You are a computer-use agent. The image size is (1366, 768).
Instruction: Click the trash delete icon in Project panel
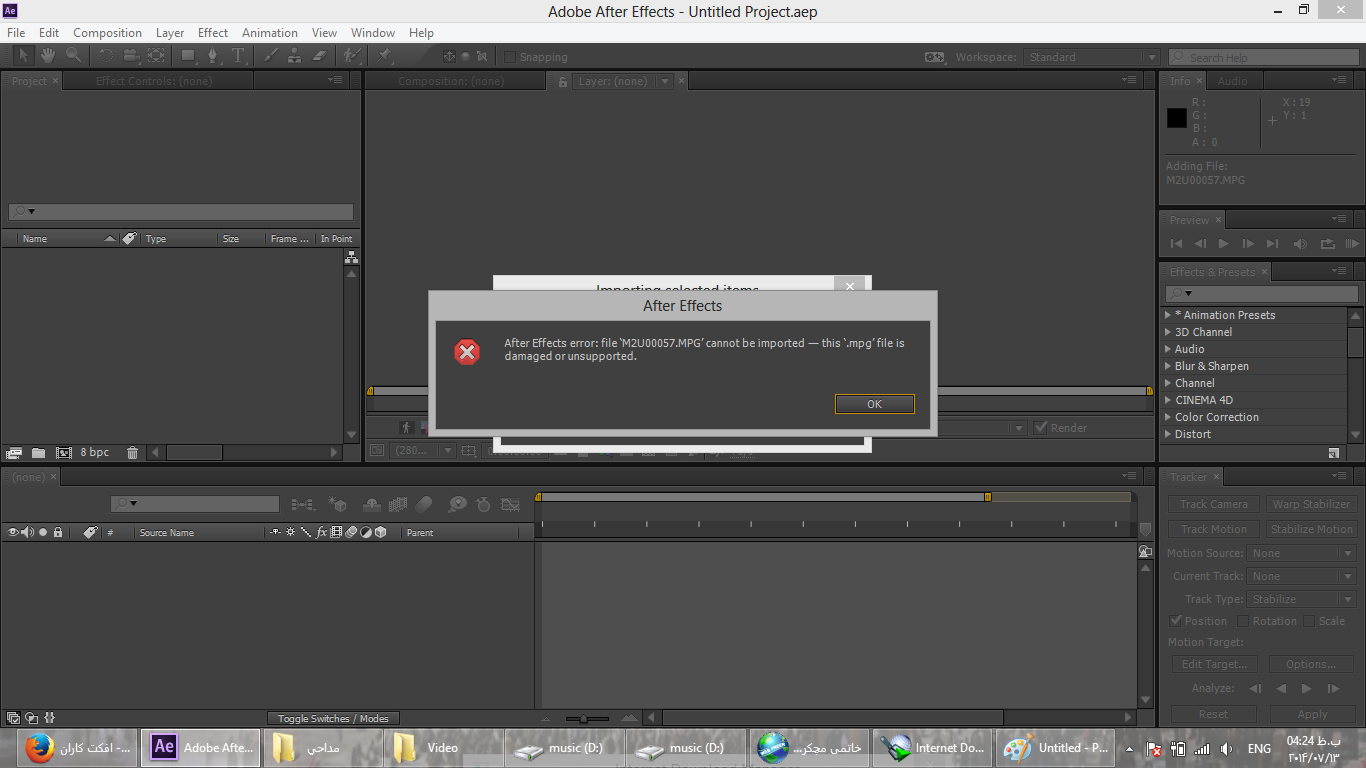coord(132,452)
